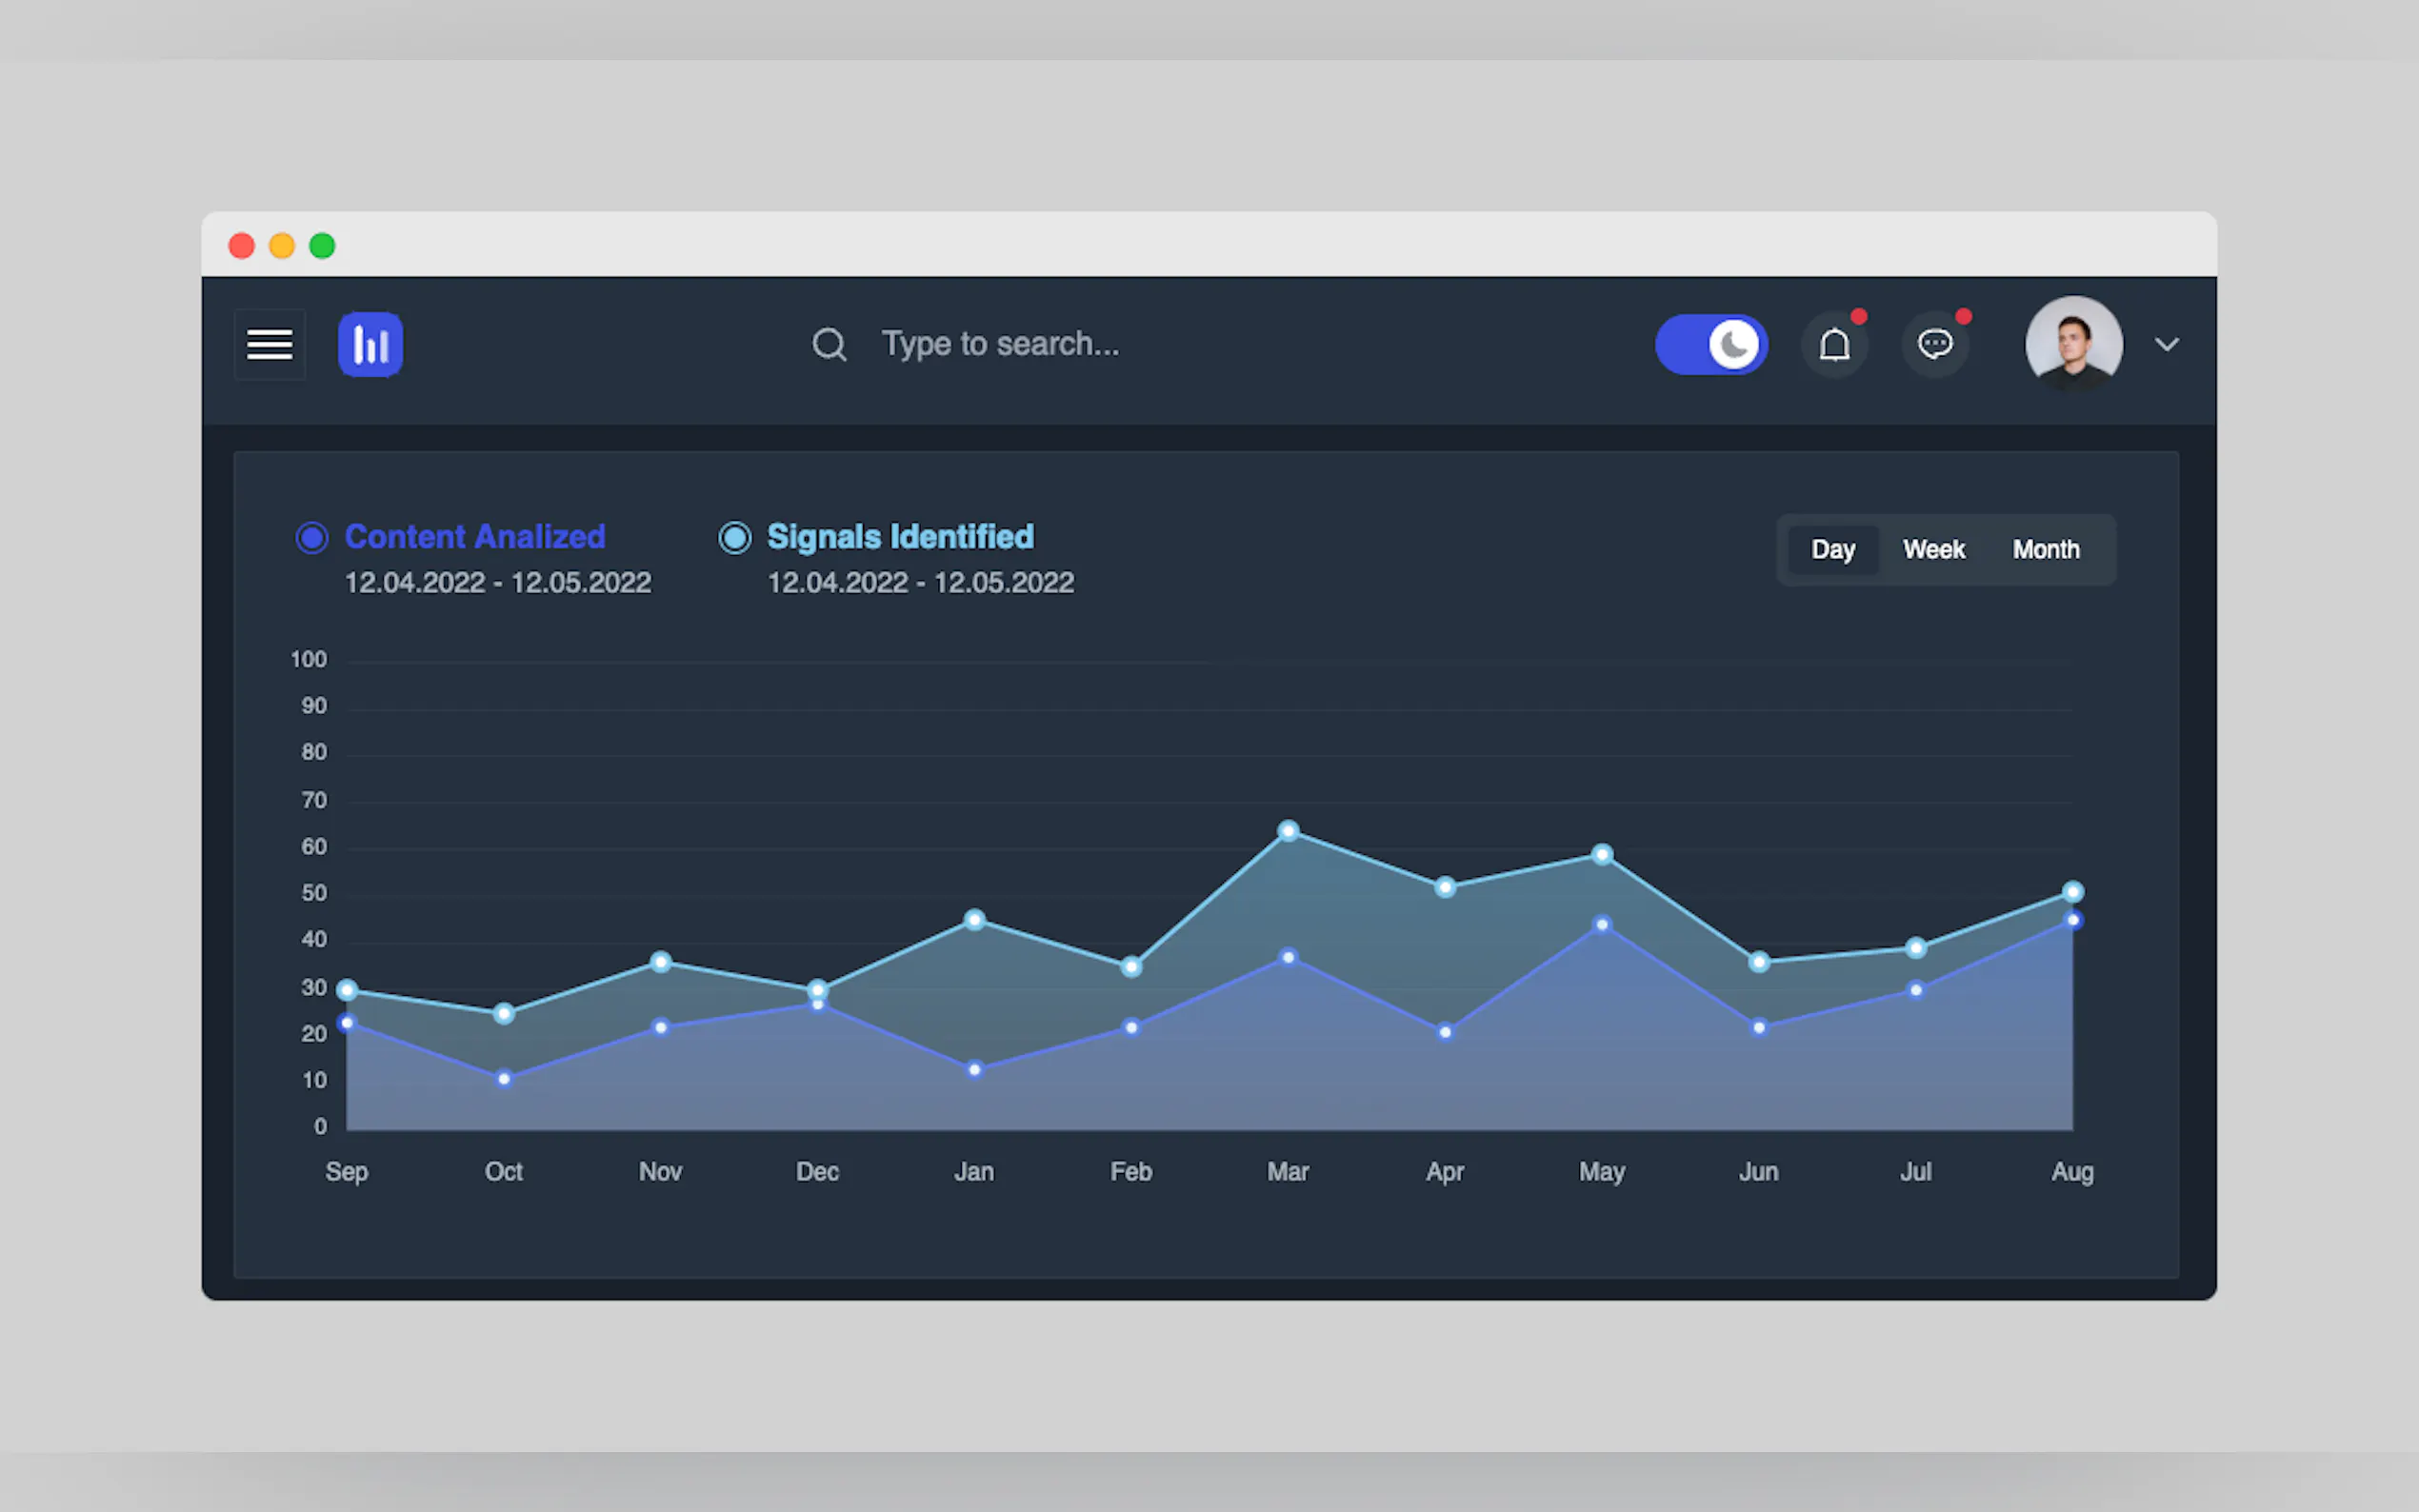Switch to the Week view
This screenshot has width=2419, height=1512.
pos(1933,549)
